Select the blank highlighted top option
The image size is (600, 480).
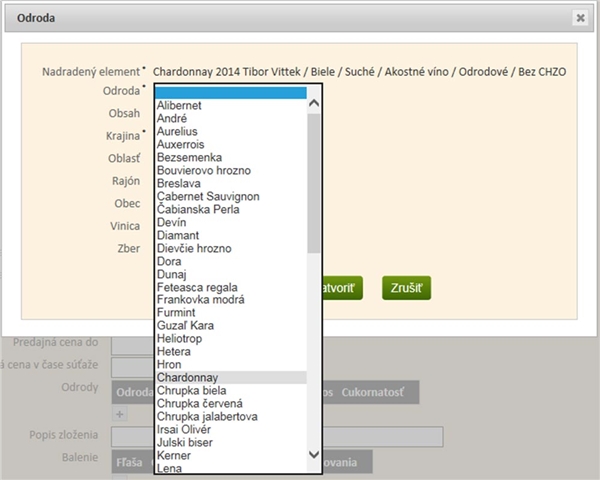tap(231, 93)
